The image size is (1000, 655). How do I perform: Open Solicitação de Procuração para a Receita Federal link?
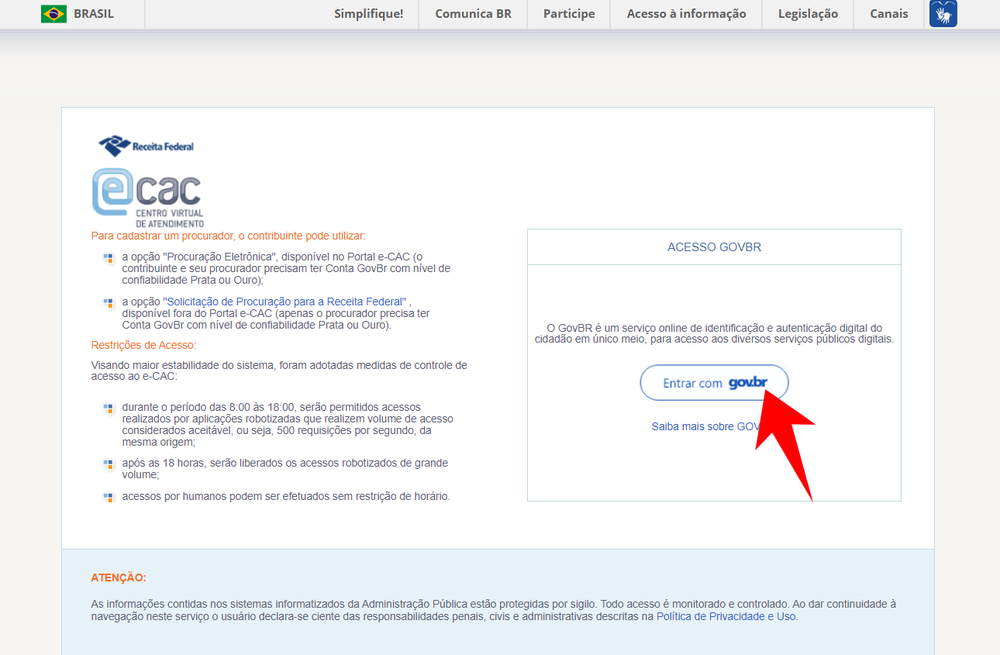(x=284, y=302)
